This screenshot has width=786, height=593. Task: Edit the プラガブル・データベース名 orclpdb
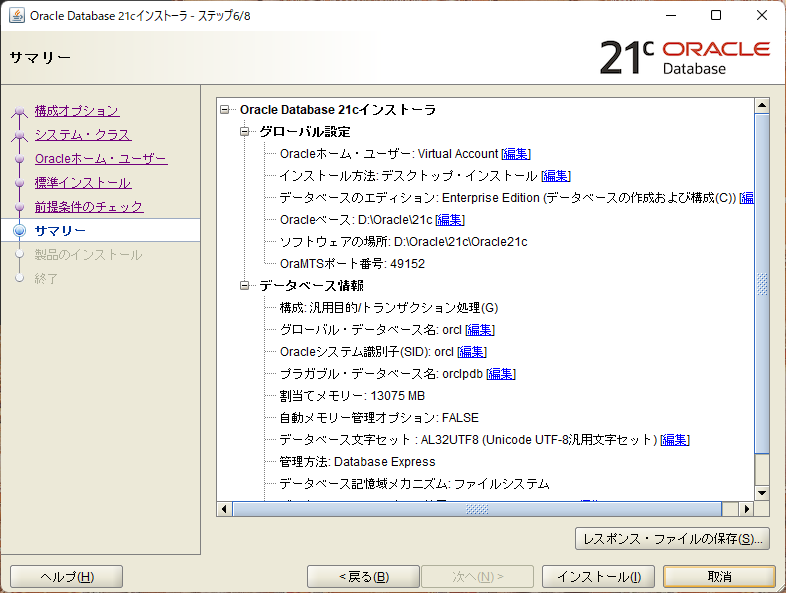pos(501,374)
